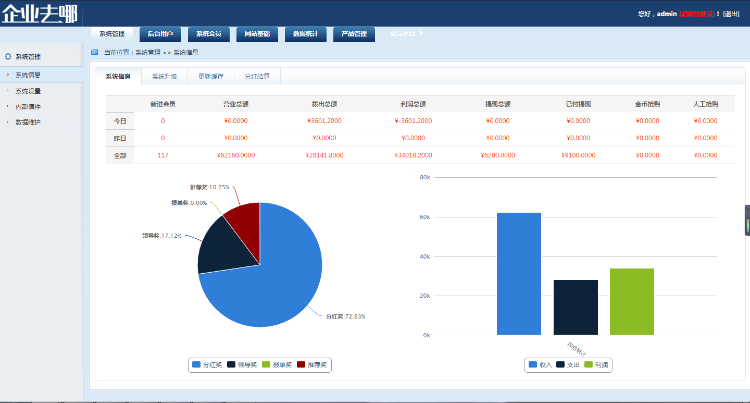Switch to the fourth content tab 分红结算

(x=257, y=76)
